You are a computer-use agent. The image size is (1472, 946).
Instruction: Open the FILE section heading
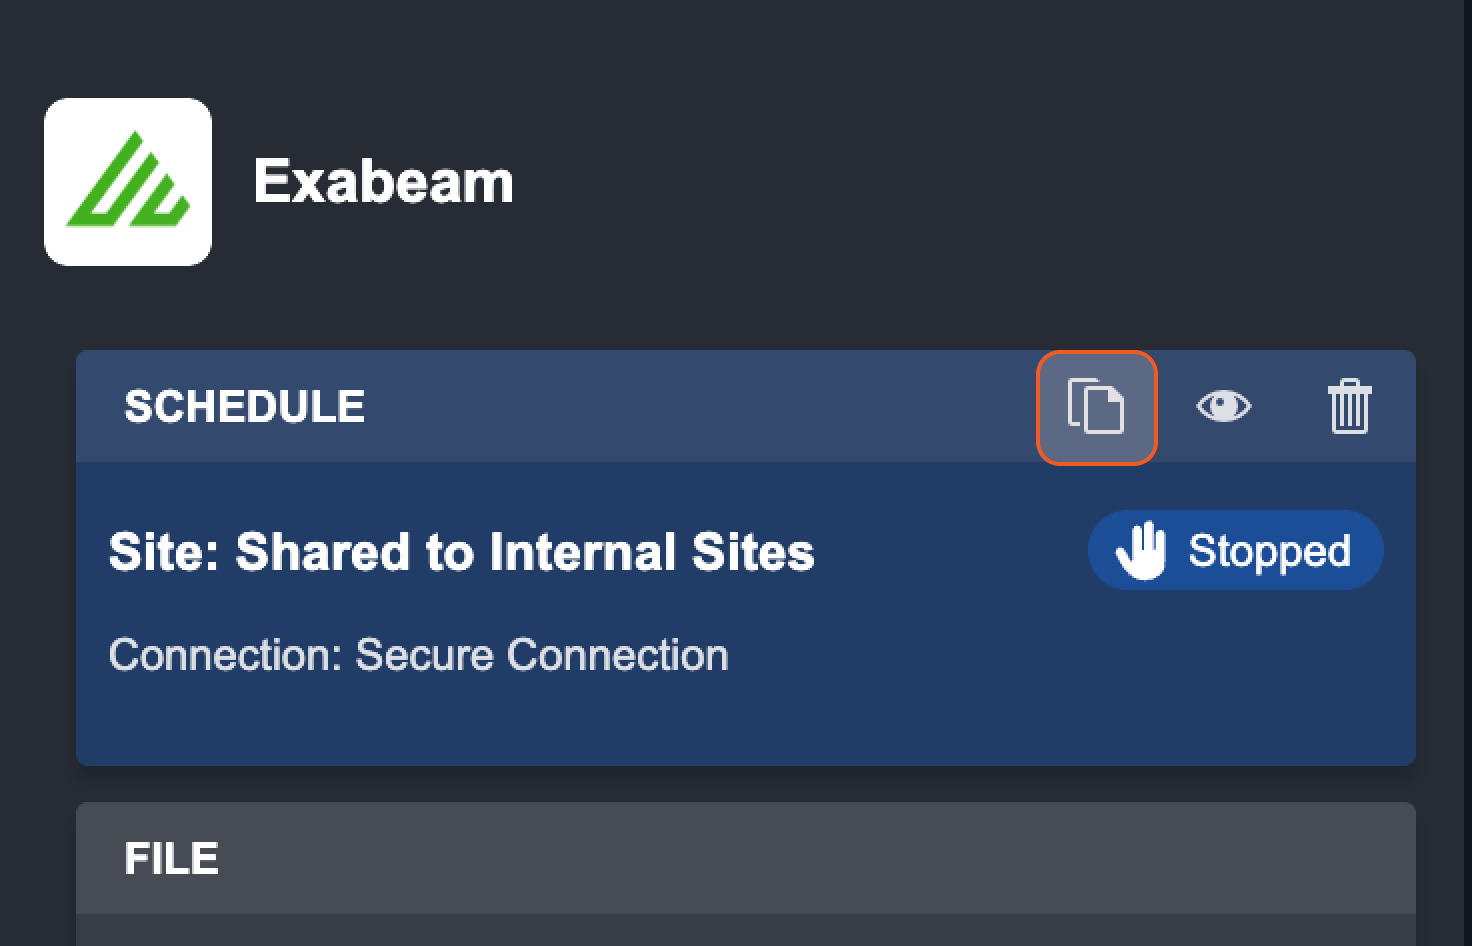[x=171, y=859]
